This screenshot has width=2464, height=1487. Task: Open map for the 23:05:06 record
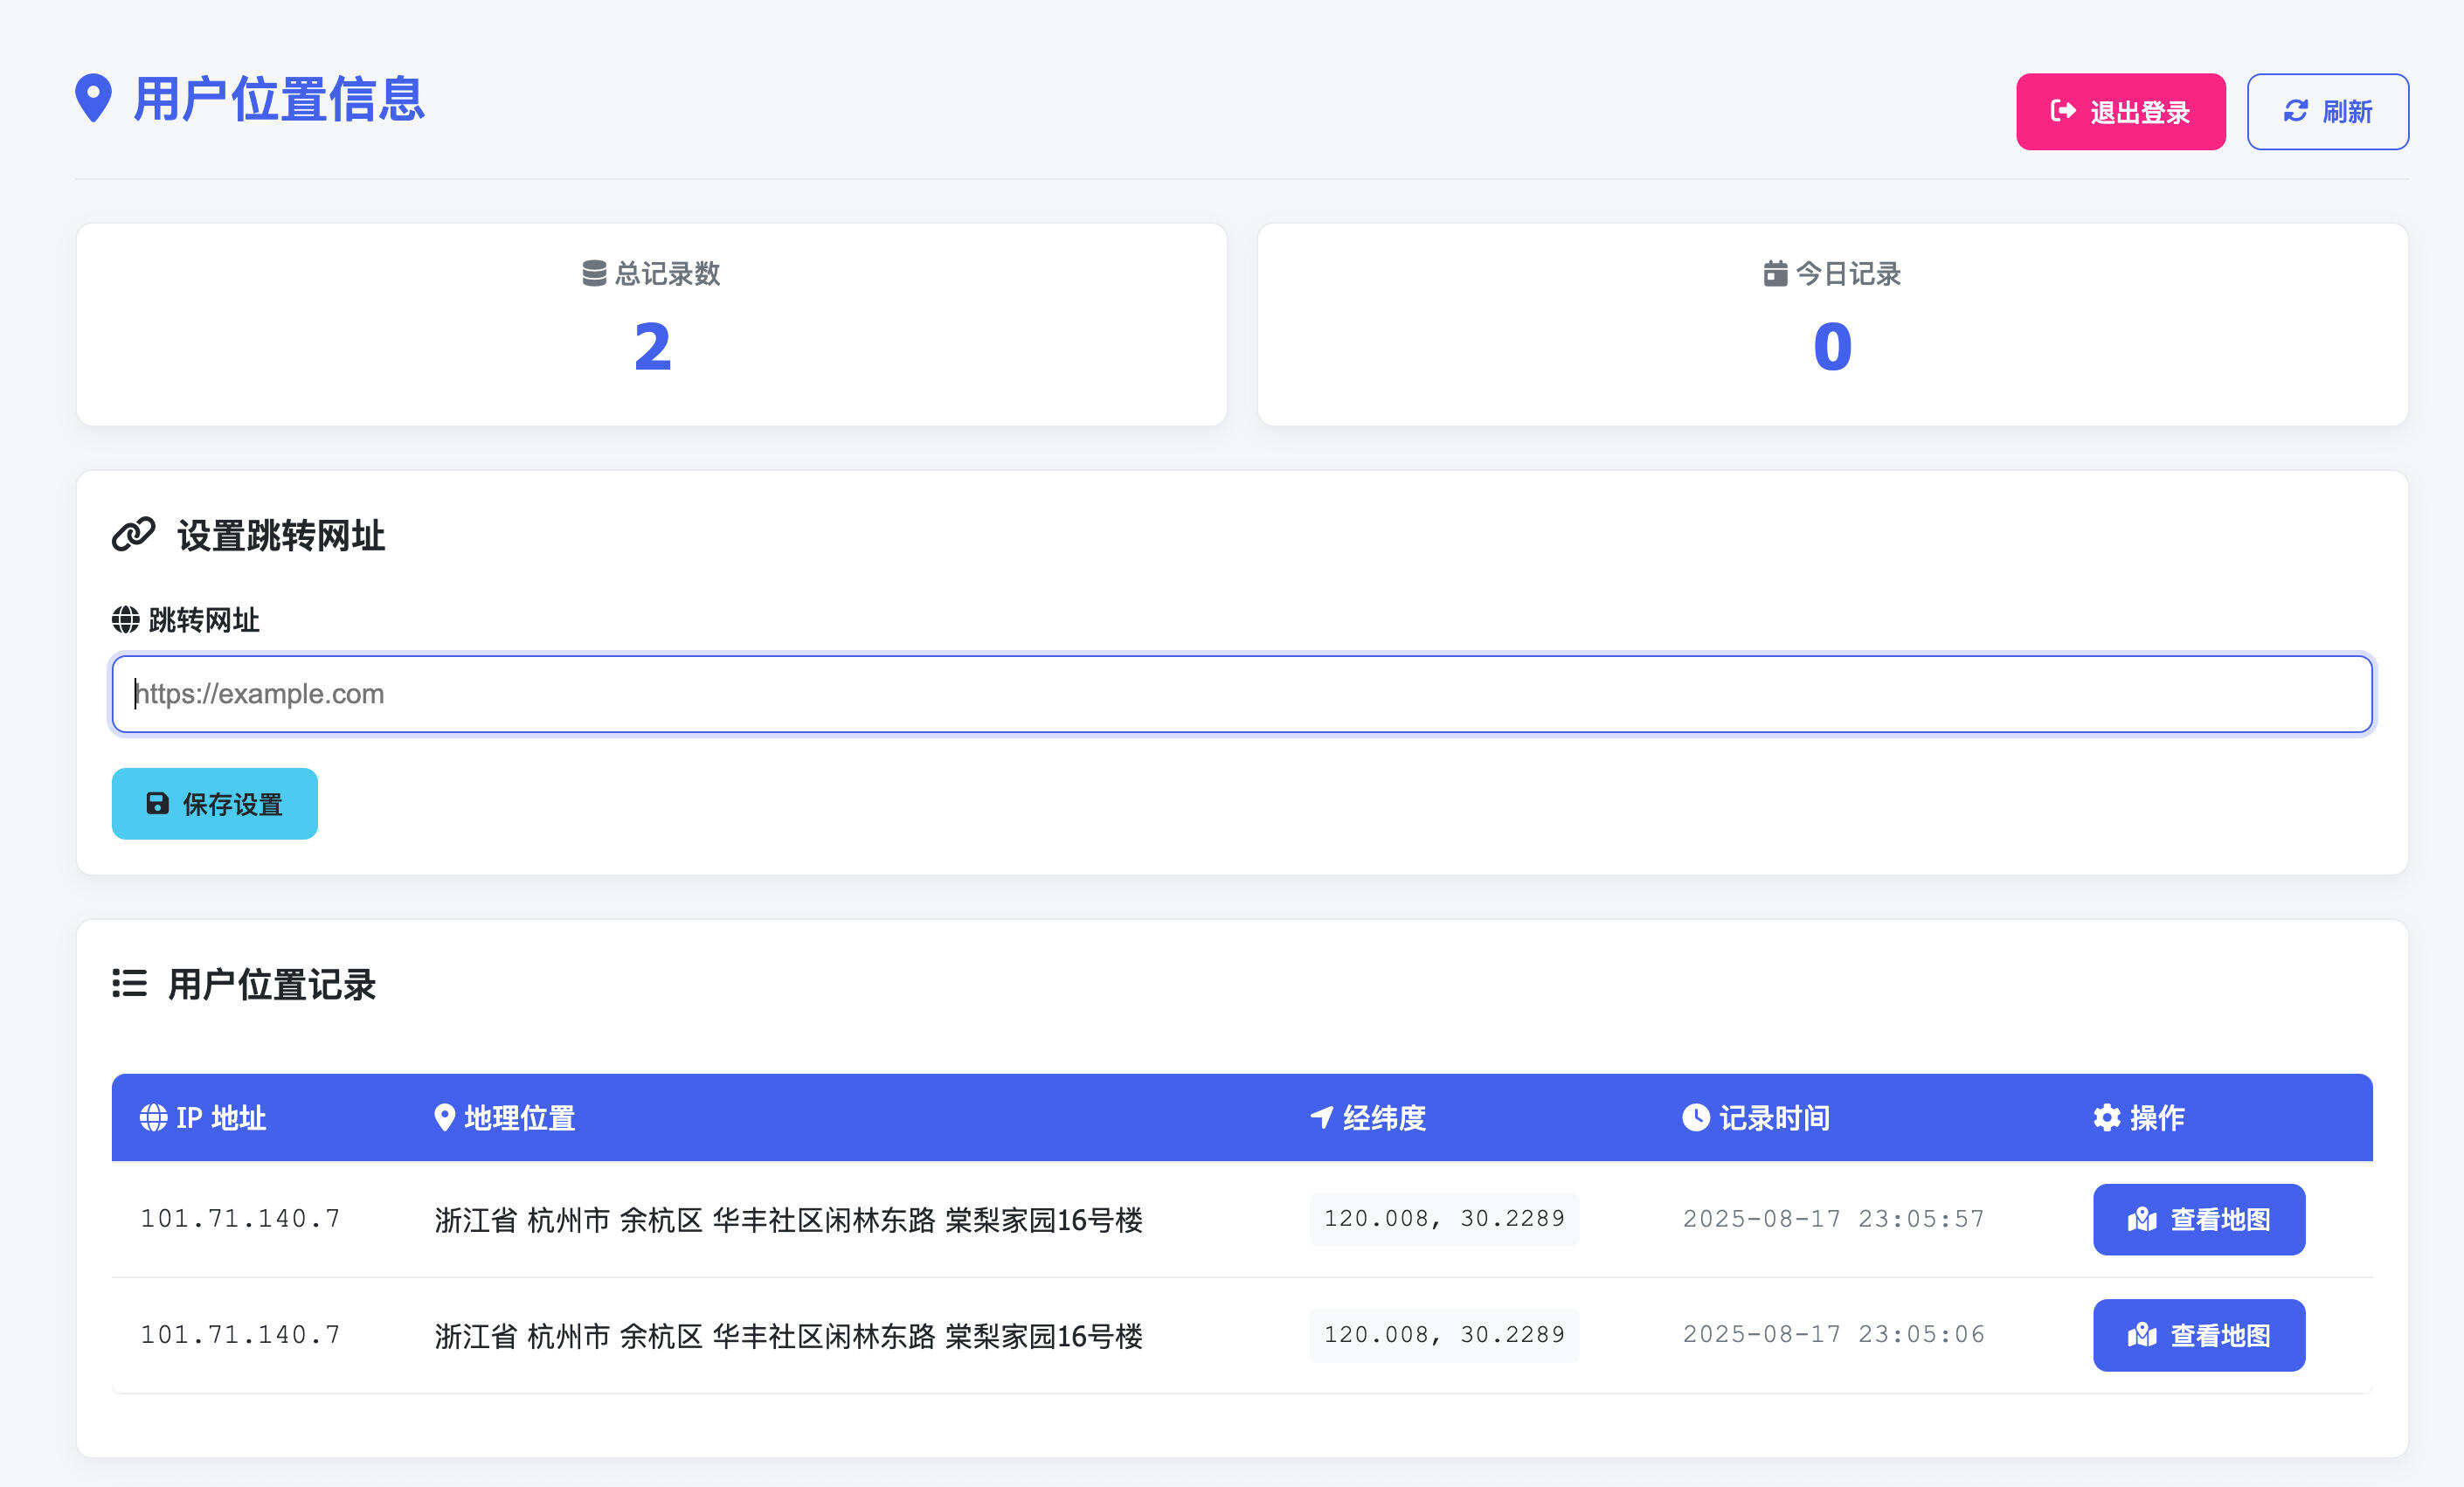coord(2198,1334)
